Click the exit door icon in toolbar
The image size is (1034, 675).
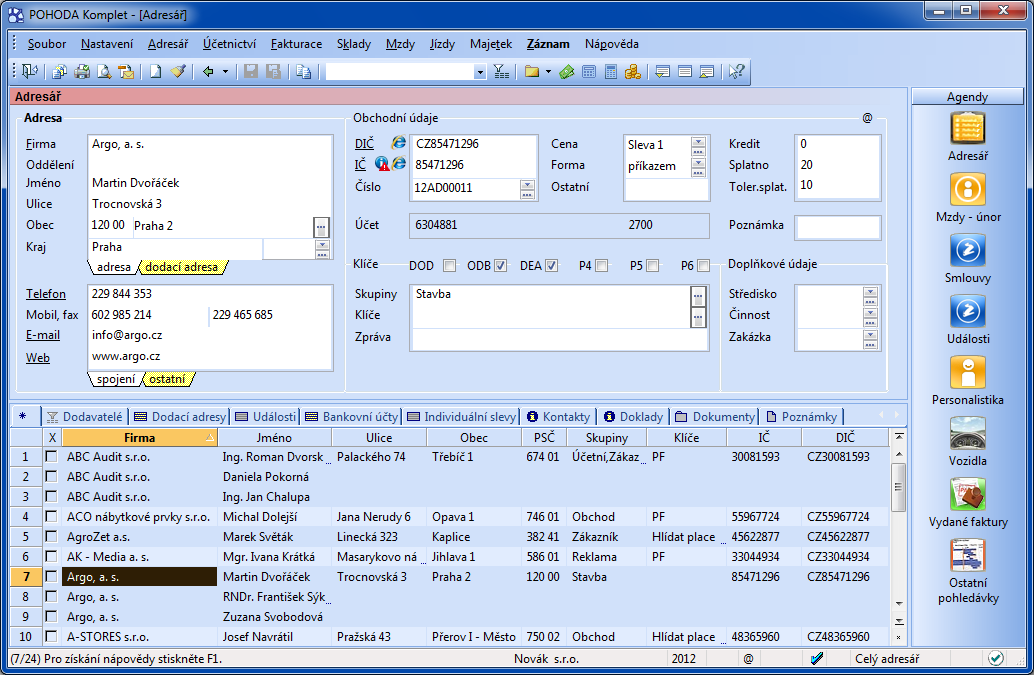pos(30,71)
